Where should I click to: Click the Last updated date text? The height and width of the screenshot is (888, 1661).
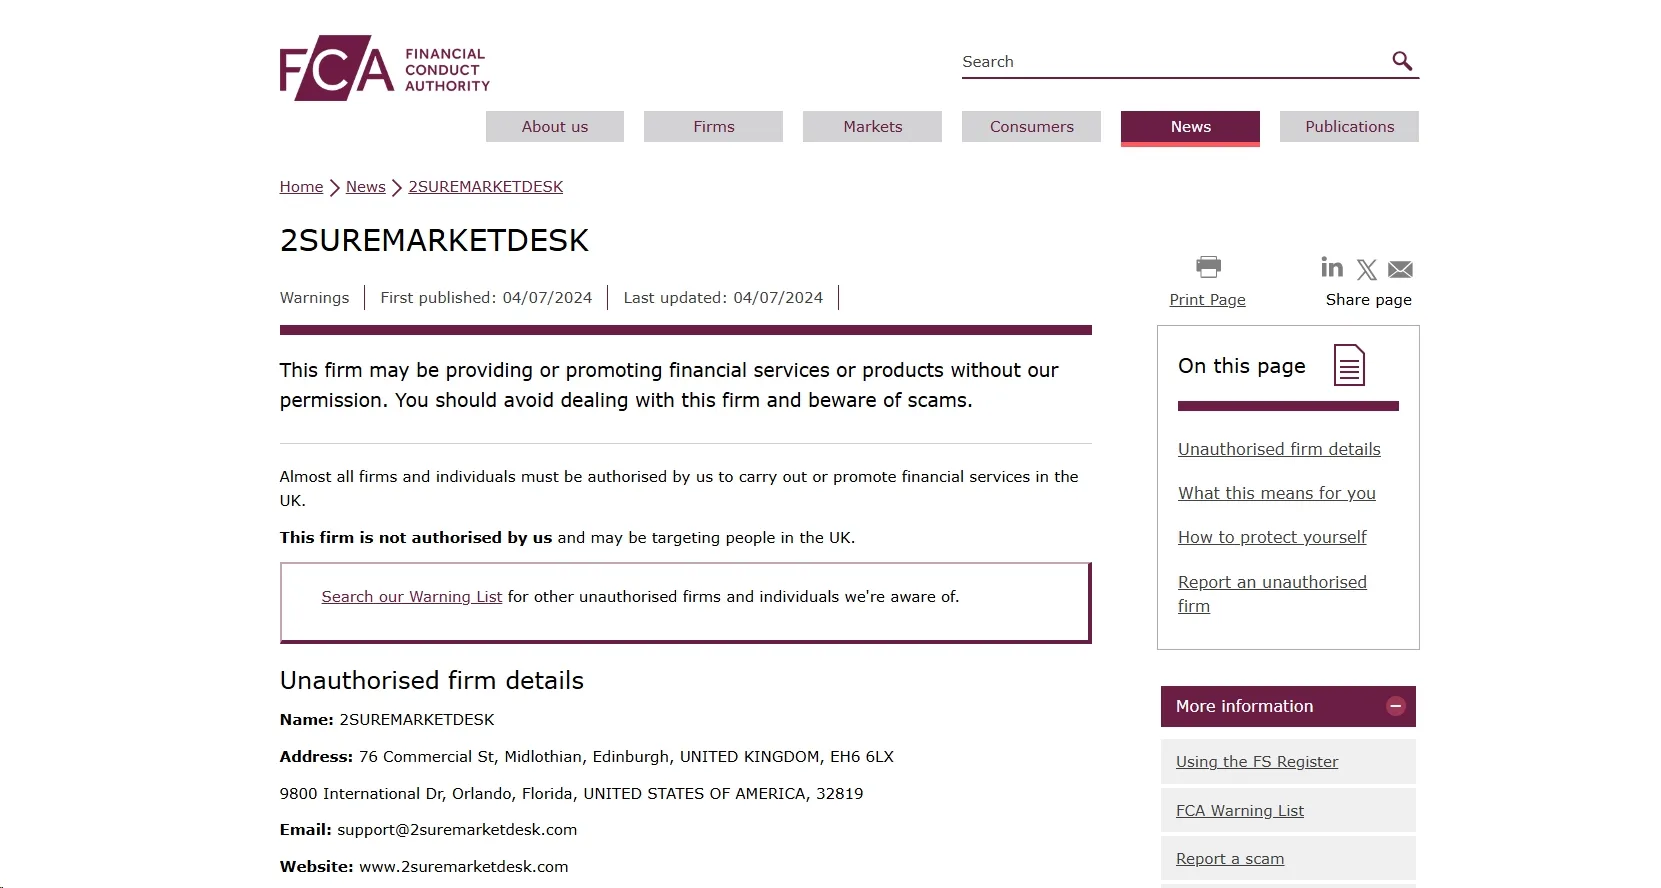click(723, 298)
